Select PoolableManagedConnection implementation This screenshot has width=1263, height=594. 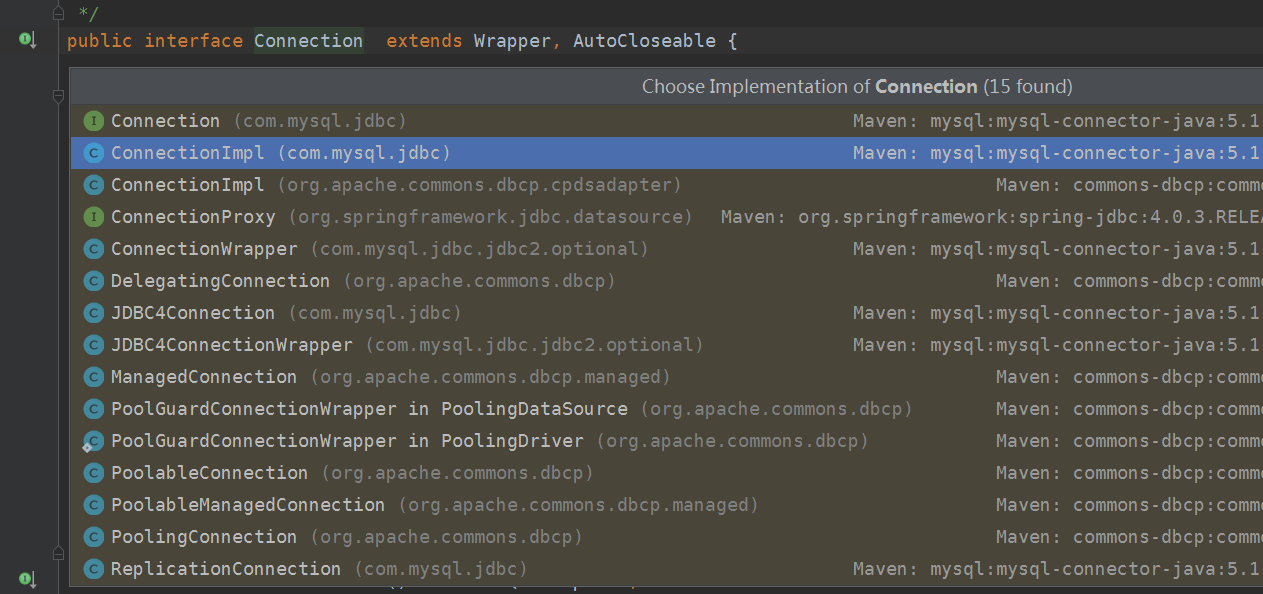point(666,505)
